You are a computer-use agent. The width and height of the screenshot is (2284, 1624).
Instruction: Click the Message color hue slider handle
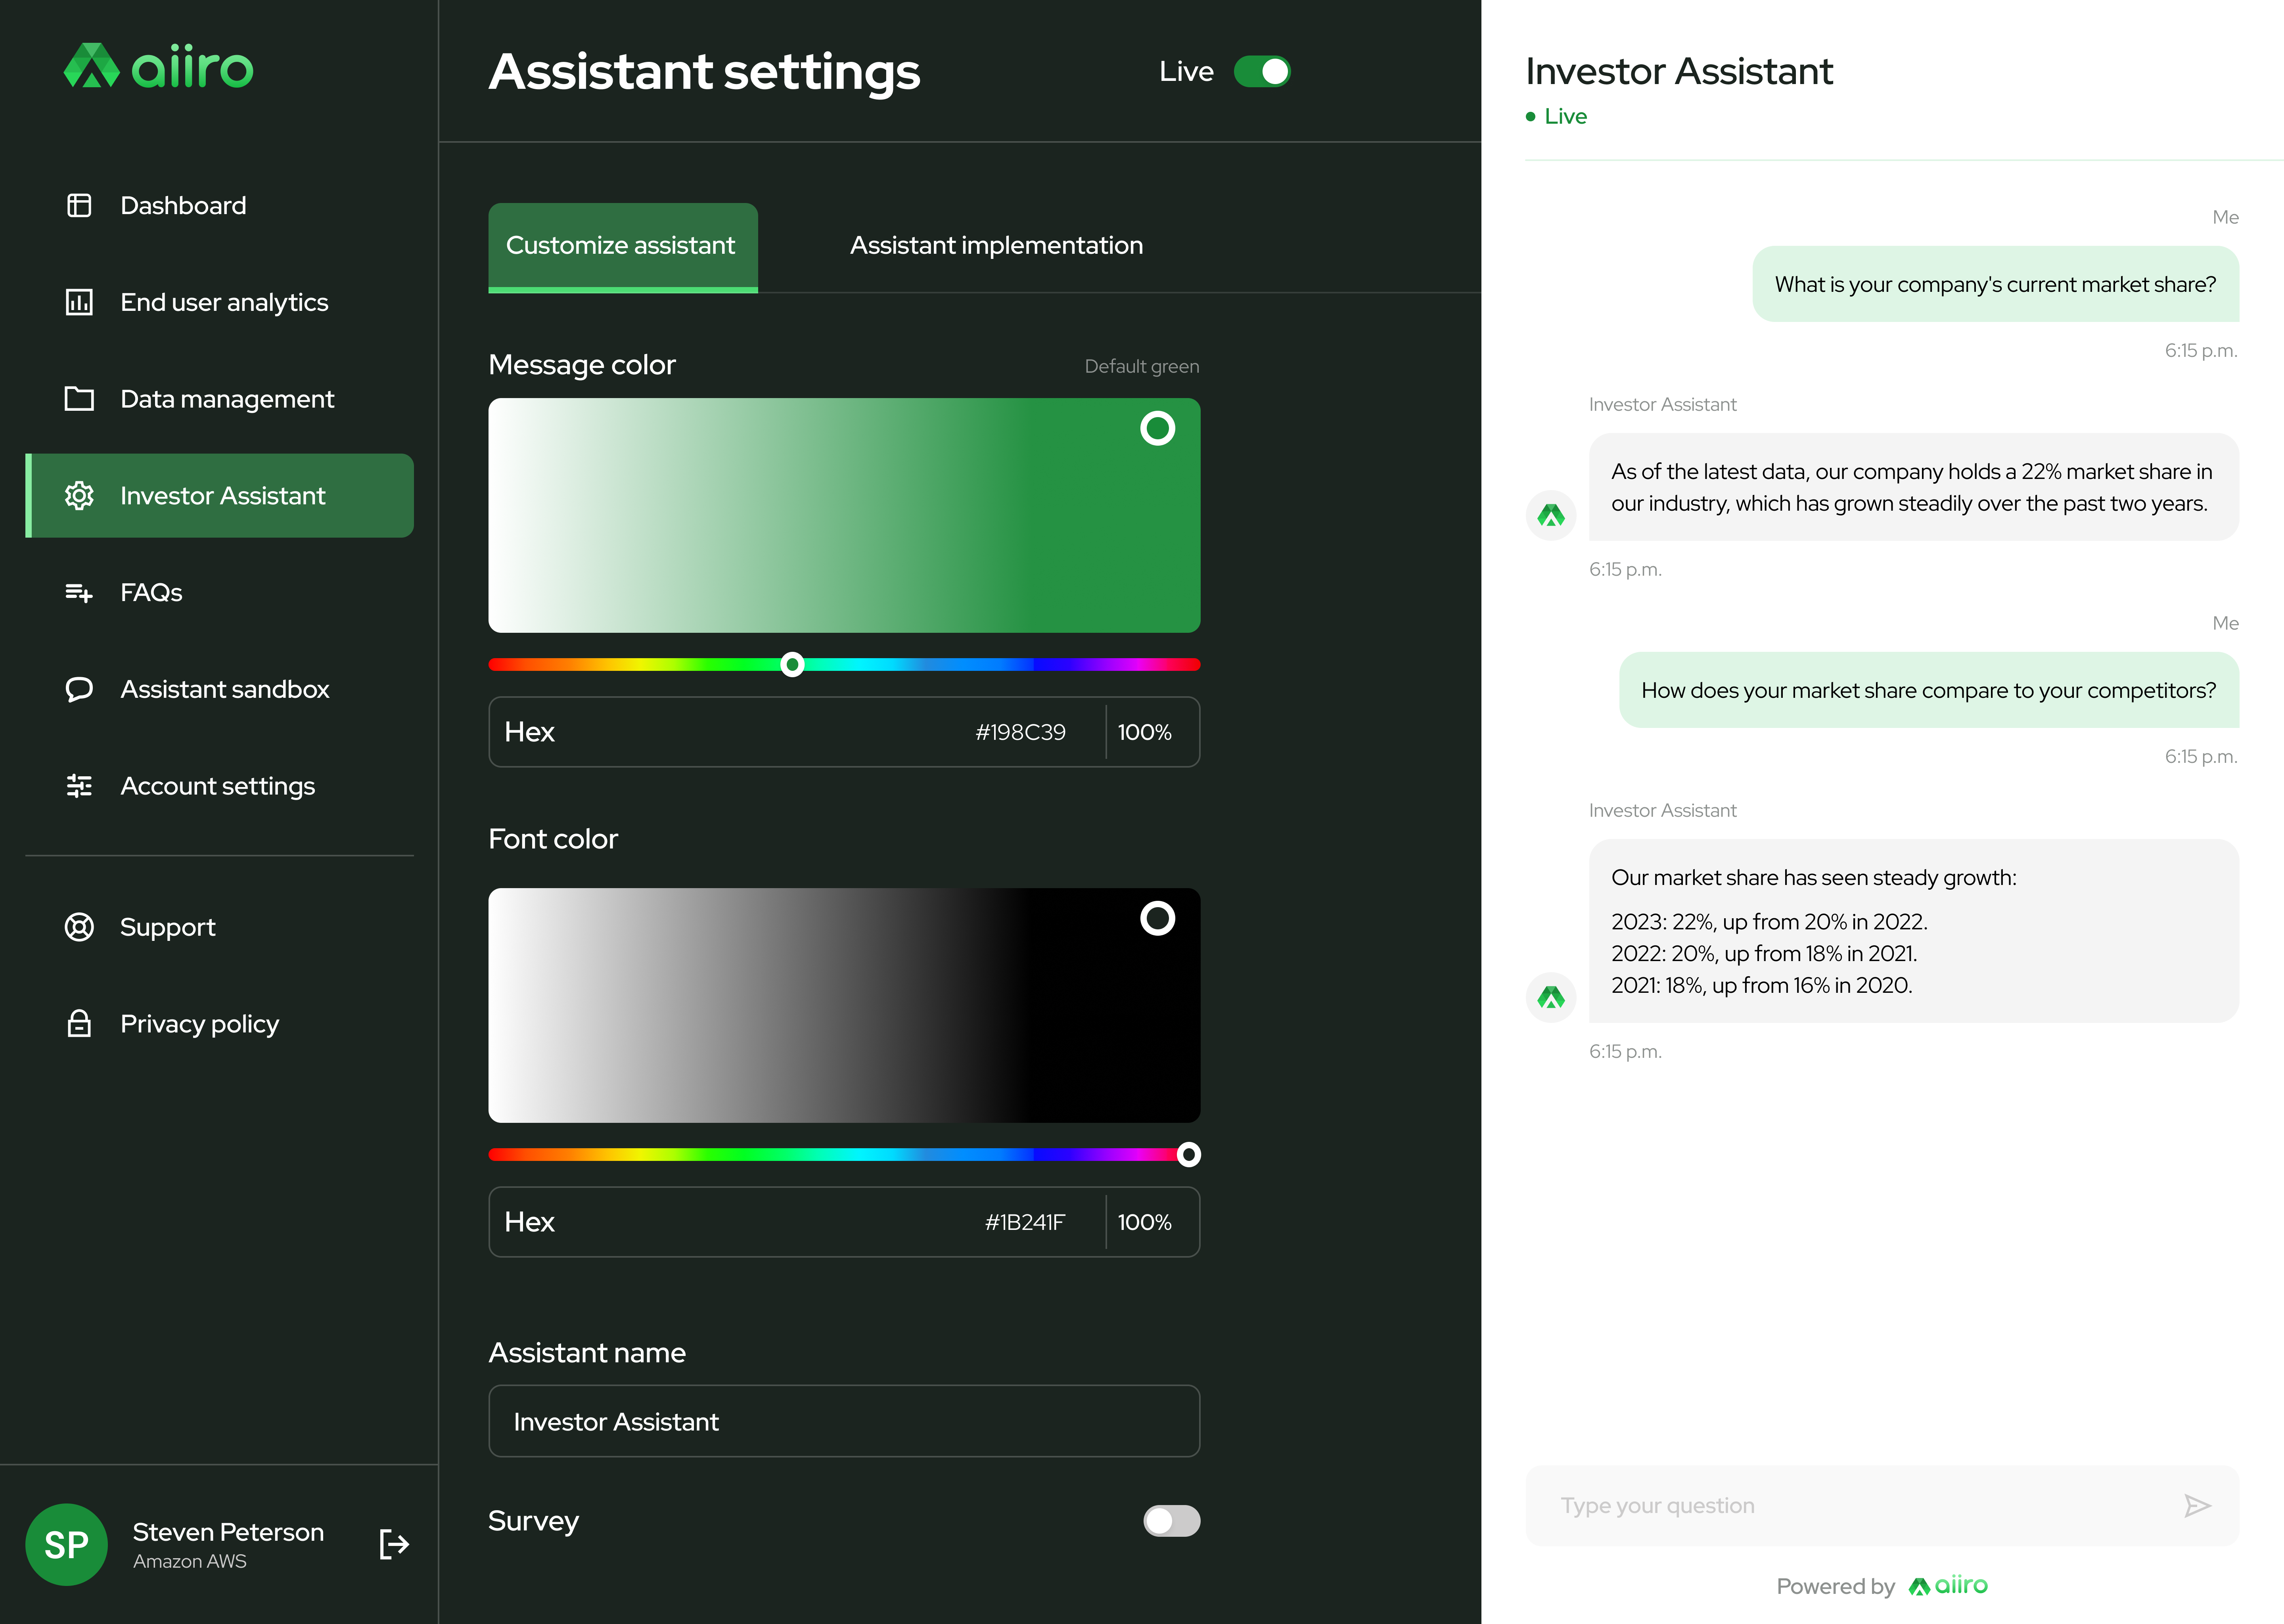(x=792, y=664)
